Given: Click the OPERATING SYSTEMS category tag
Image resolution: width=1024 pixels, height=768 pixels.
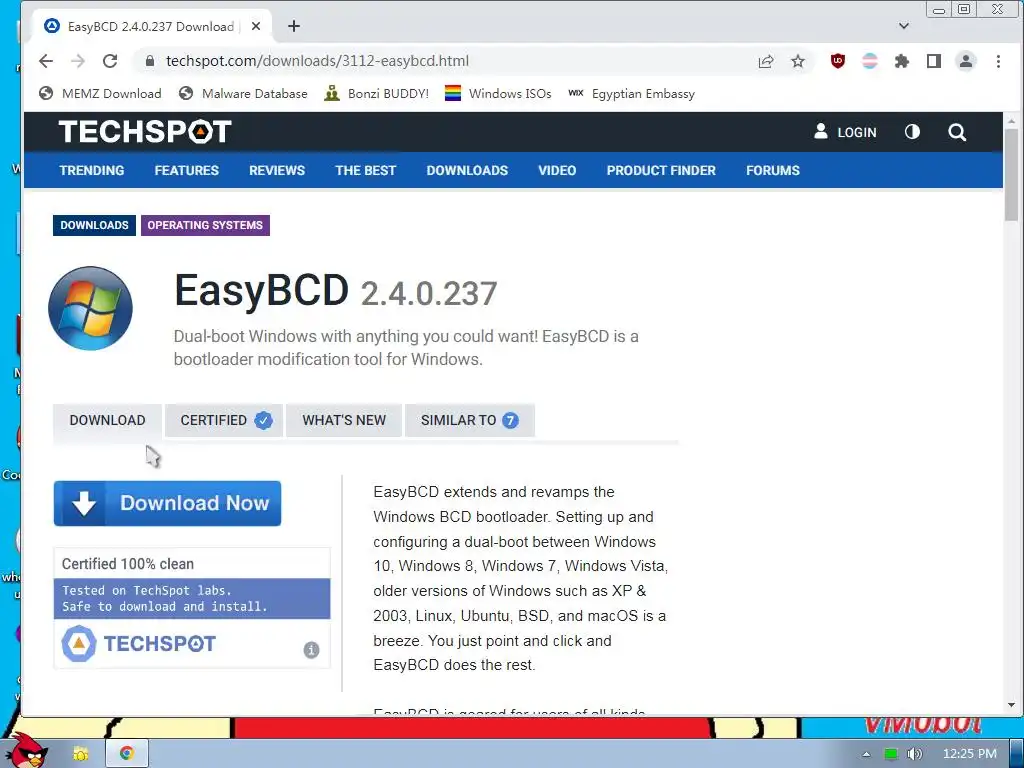Looking at the screenshot, I should coord(205,225).
